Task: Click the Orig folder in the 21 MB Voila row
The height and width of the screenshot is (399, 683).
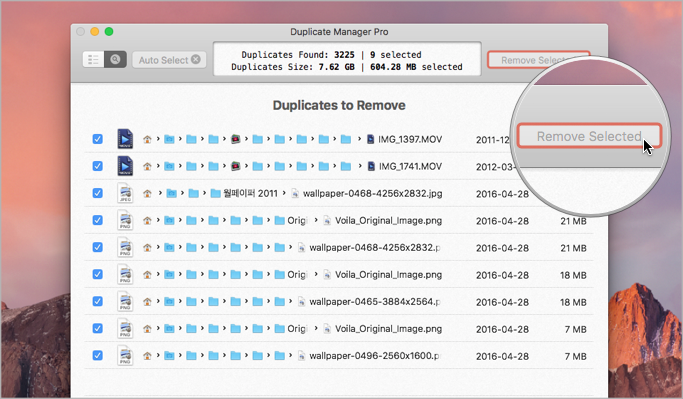Action: 291,220
